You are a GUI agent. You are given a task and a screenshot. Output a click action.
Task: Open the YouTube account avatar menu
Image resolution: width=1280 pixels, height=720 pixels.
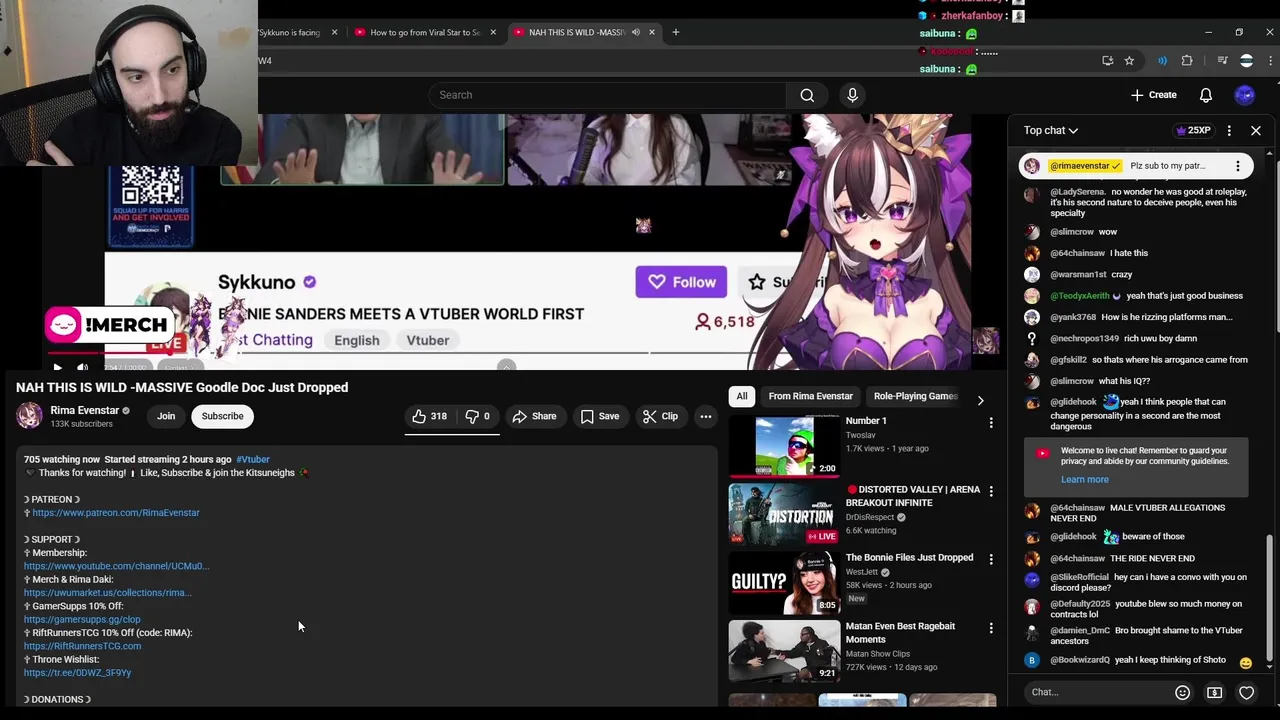(x=1245, y=95)
